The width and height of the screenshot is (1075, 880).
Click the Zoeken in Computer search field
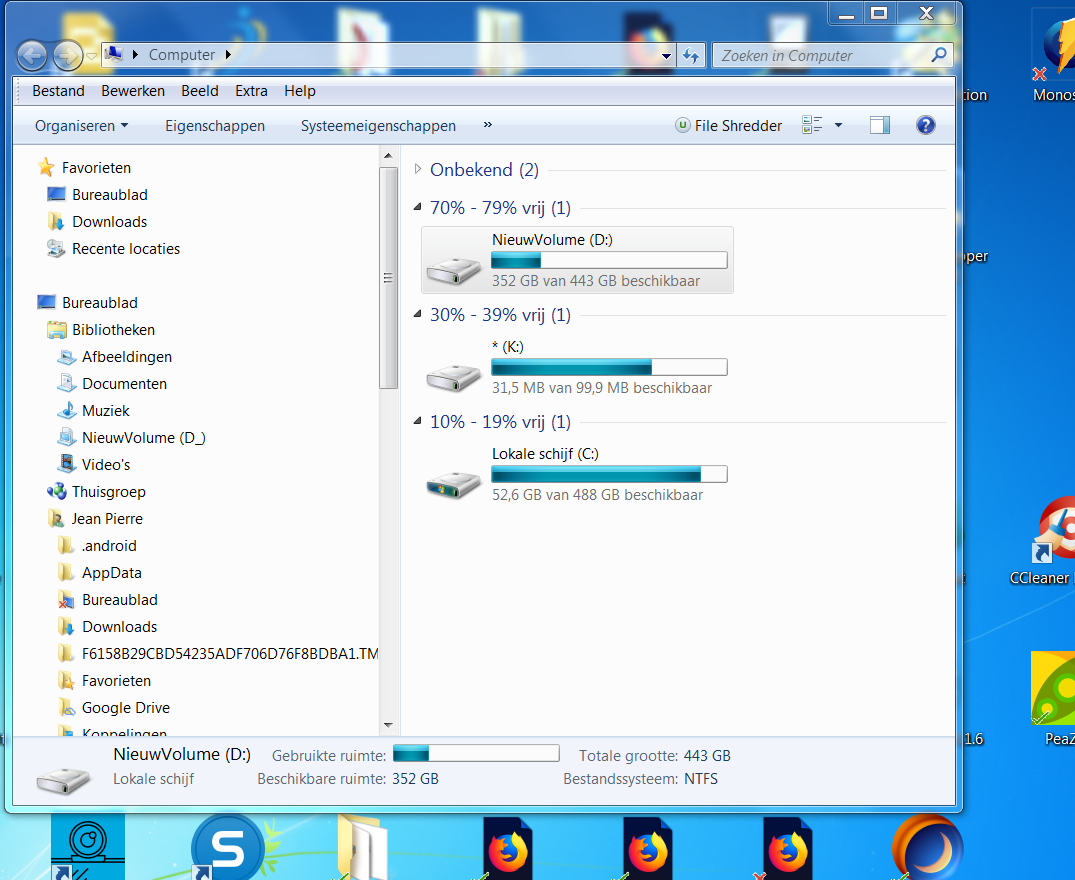coord(823,56)
